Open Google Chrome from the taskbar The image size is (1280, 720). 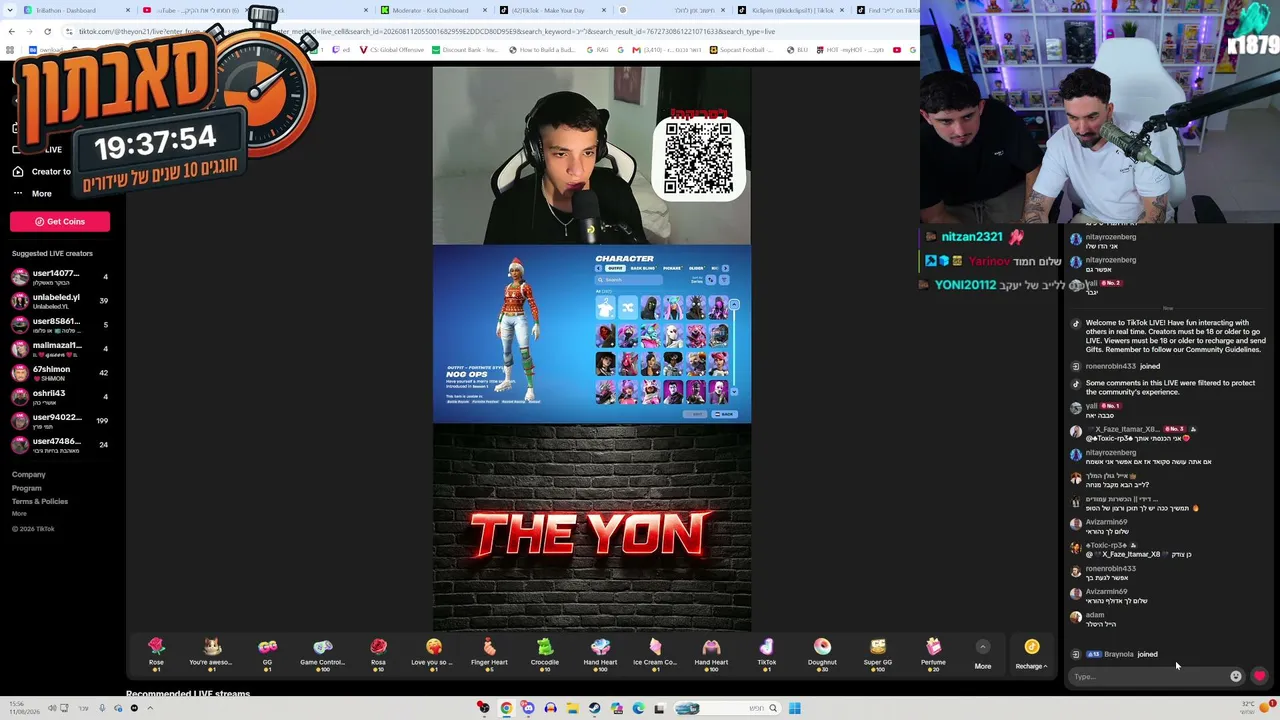pyautogui.click(x=506, y=708)
